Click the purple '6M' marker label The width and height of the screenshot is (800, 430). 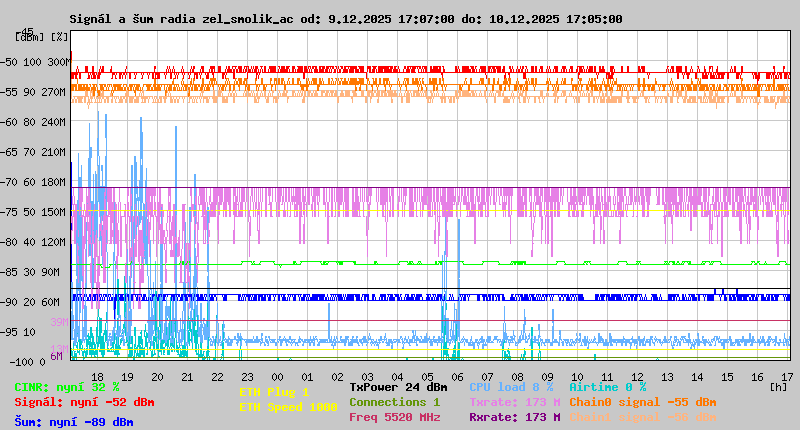point(57,356)
